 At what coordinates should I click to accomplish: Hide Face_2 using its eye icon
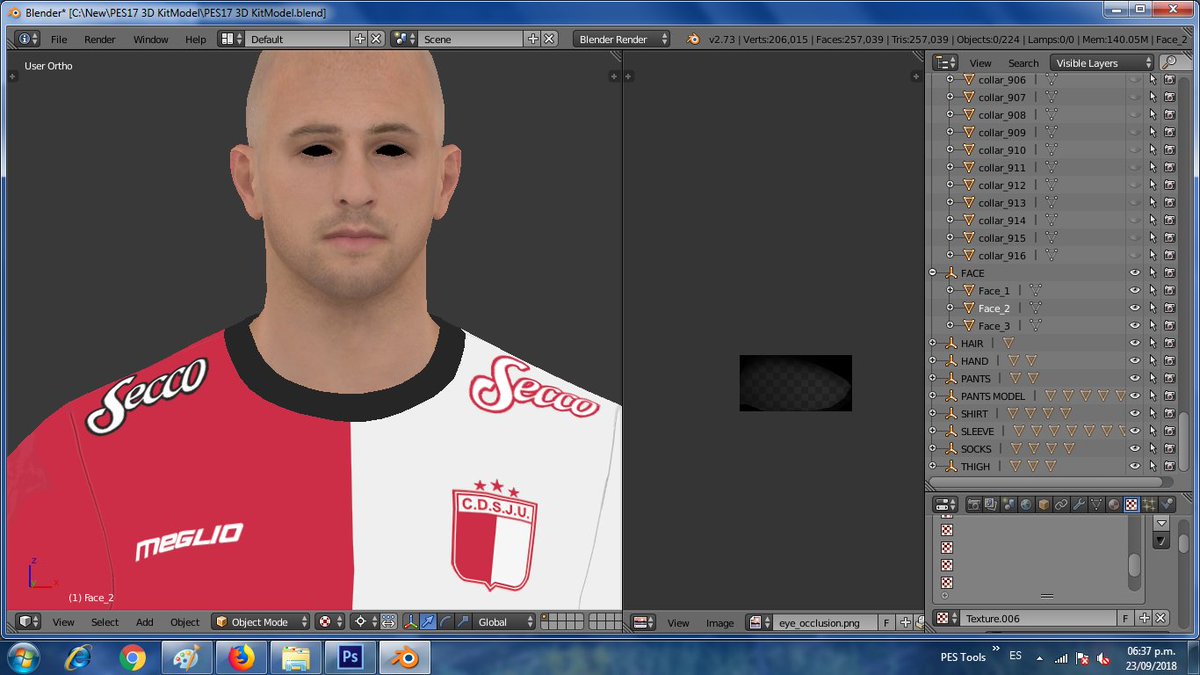click(x=1135, y=308)
